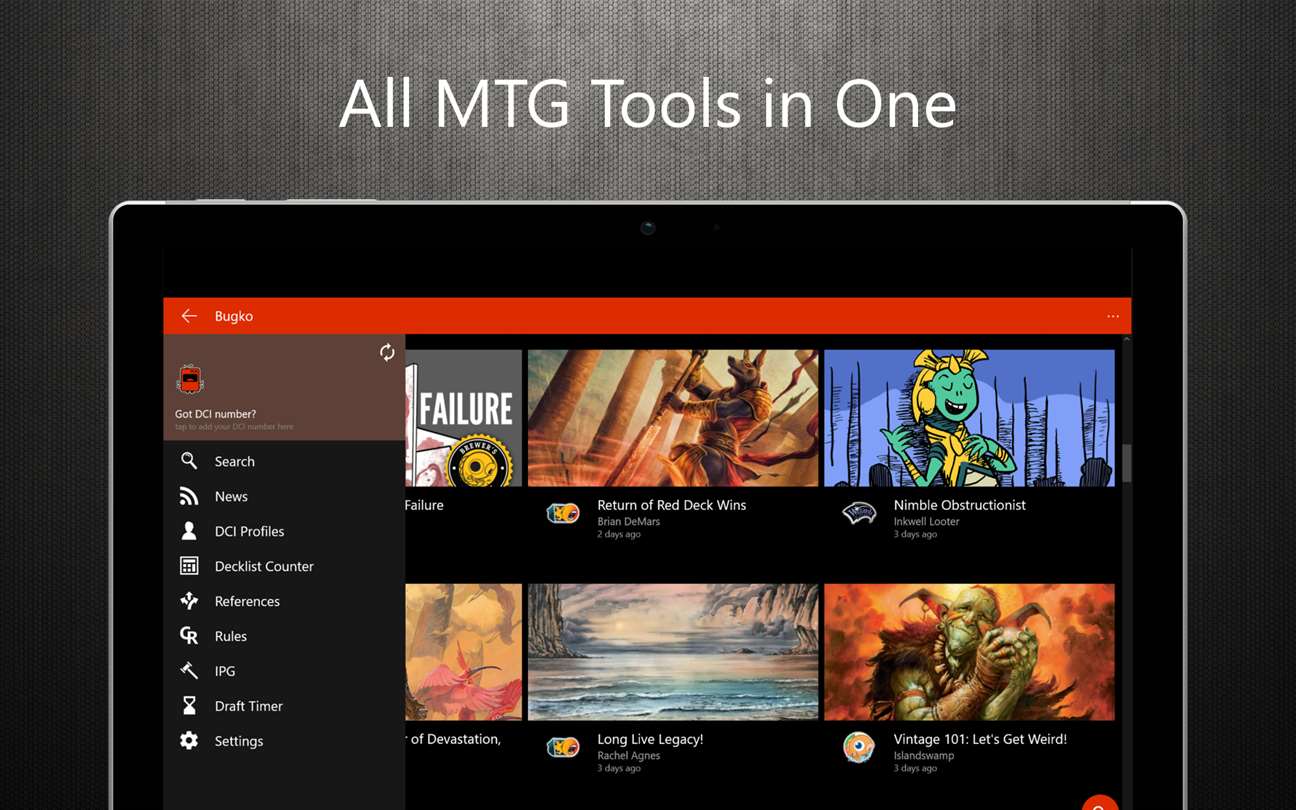Image resolution: width=1296 pixels, height=810 pixels.
Task: Click the '2 days ago' timestamp
Action: 619,534
